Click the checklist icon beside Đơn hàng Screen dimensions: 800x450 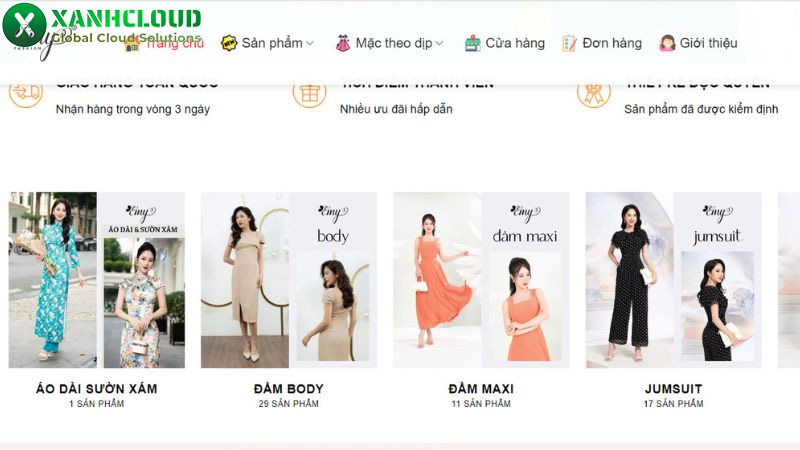pos(569,43)
